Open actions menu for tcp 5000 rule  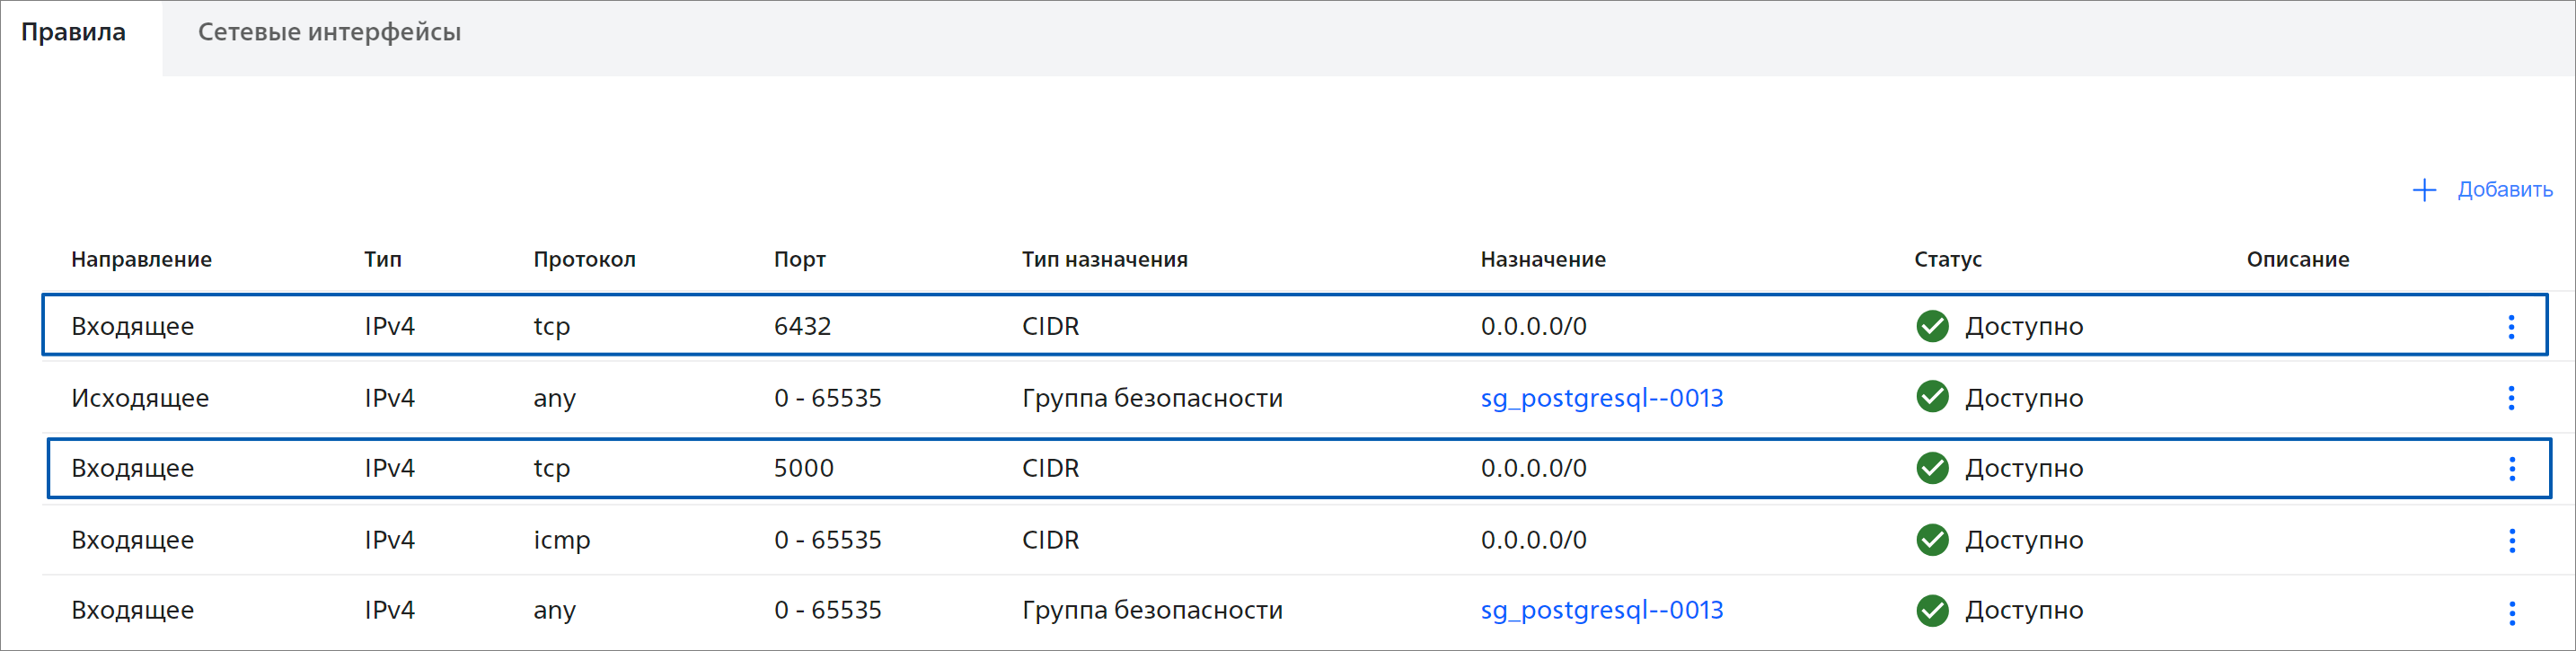coord(2511,469)
